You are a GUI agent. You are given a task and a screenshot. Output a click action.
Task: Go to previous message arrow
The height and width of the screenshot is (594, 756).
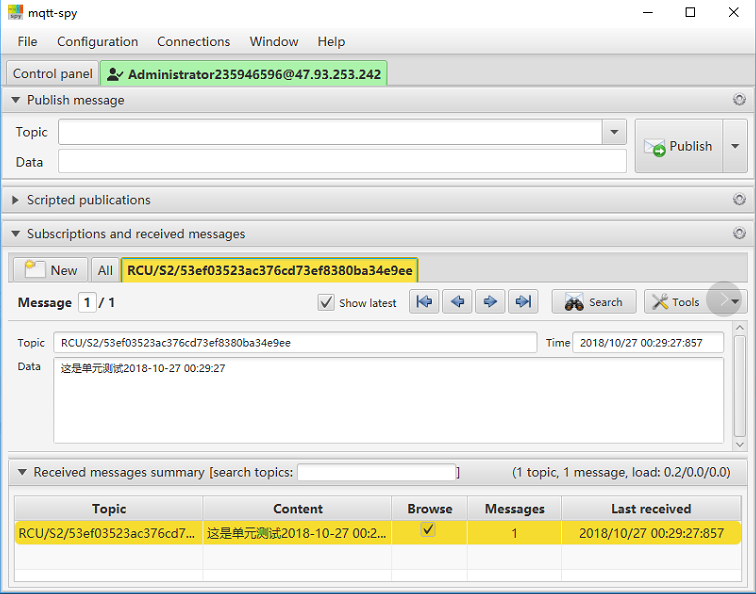click(x=458, y=302)
